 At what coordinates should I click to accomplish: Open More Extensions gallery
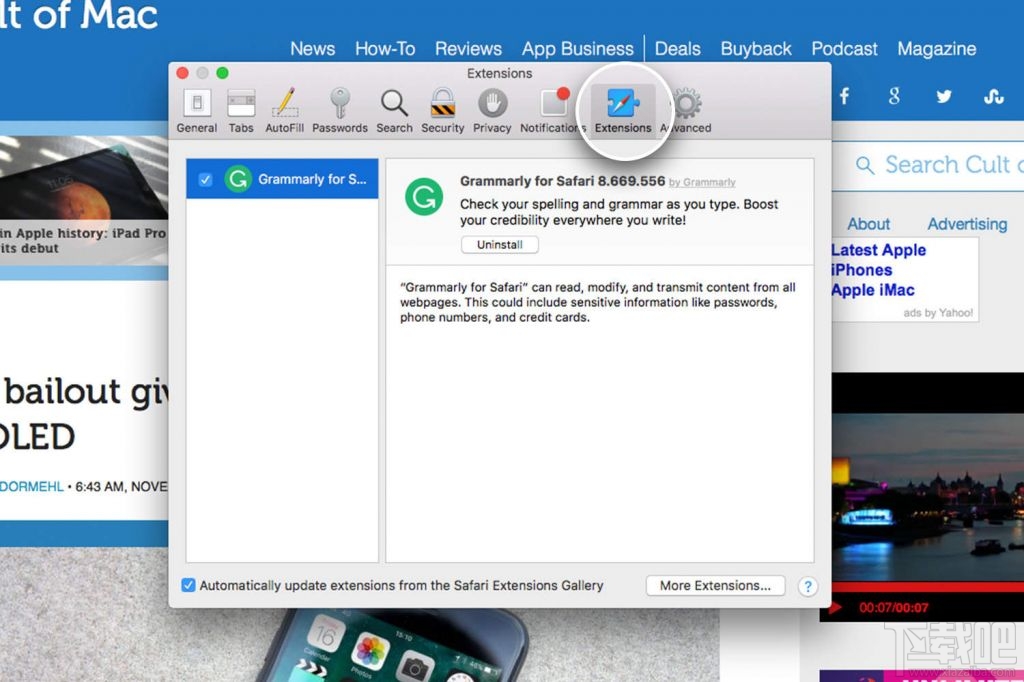coord(715,586)
